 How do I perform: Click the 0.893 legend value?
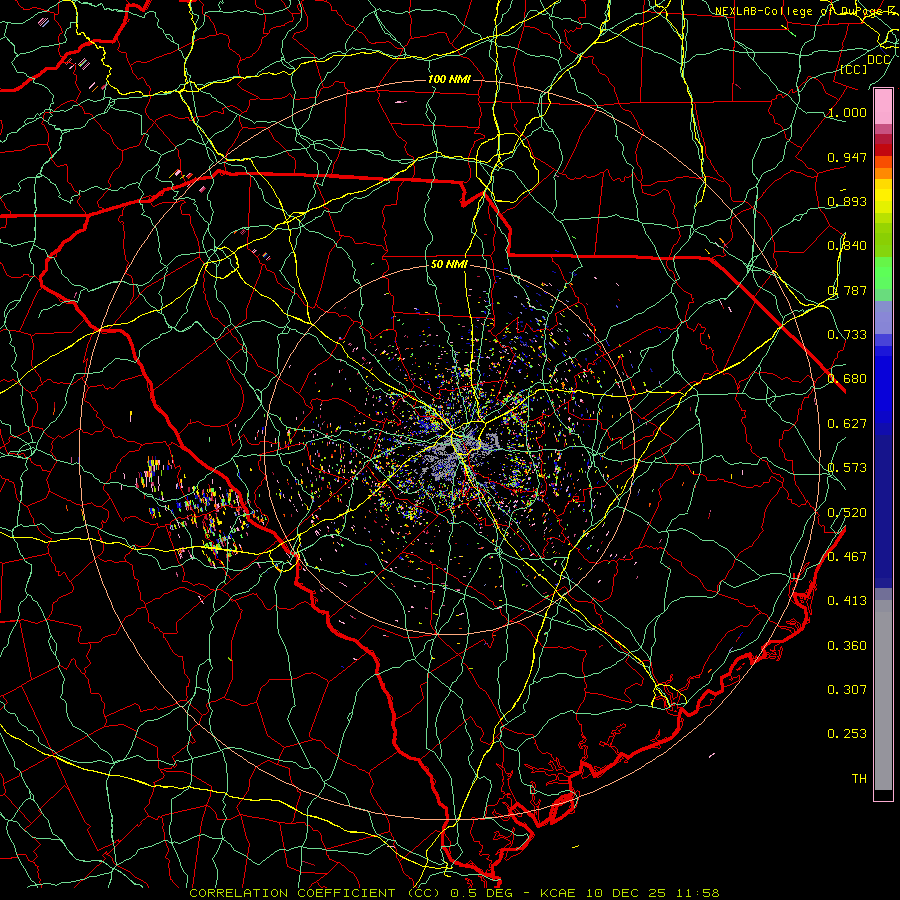[x=847, y=201]
